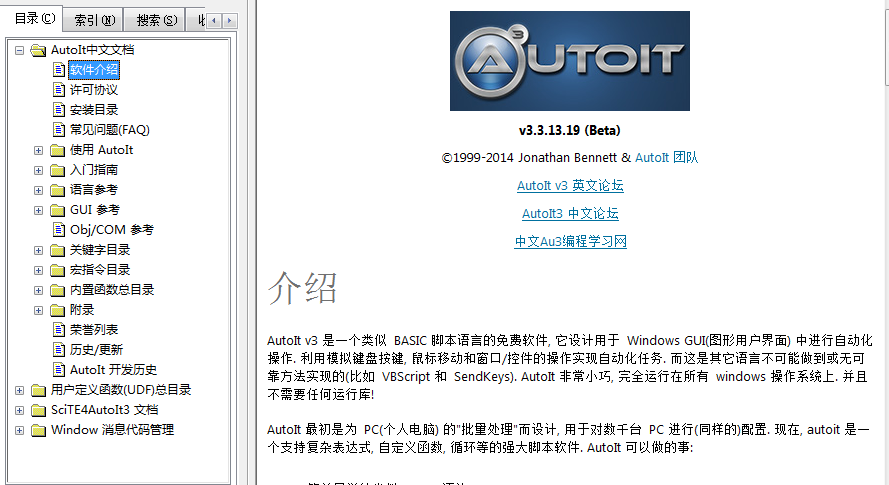Switch to the 索引(N) tab
Image resolution: width=889 pixels, height=485 pixels.
(94, 20)
